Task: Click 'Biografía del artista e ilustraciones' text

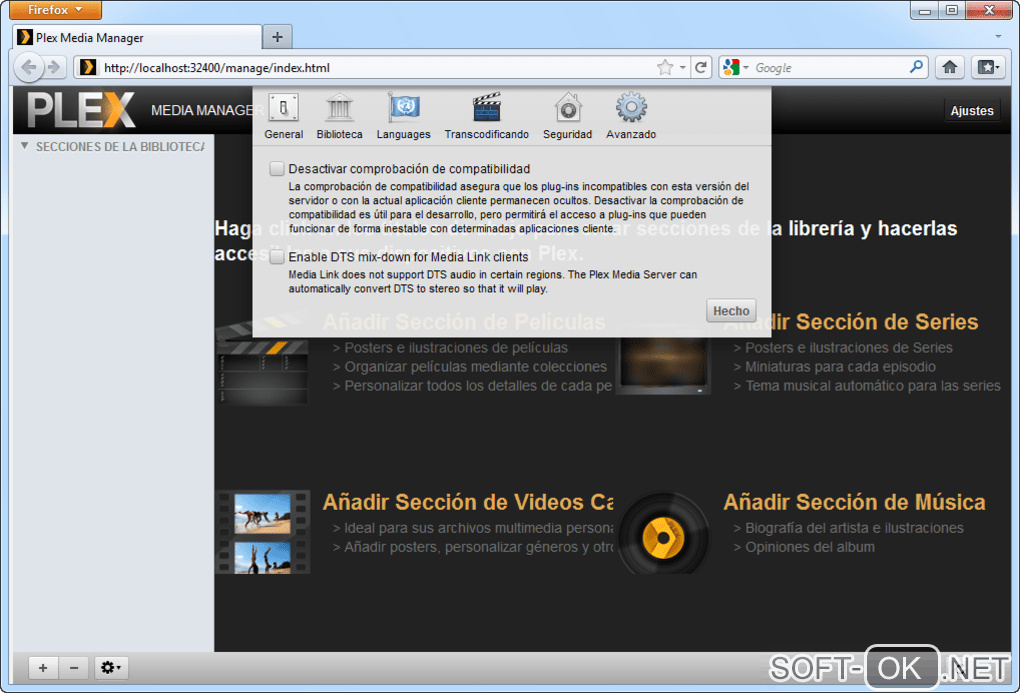Action: pos(854,528)
